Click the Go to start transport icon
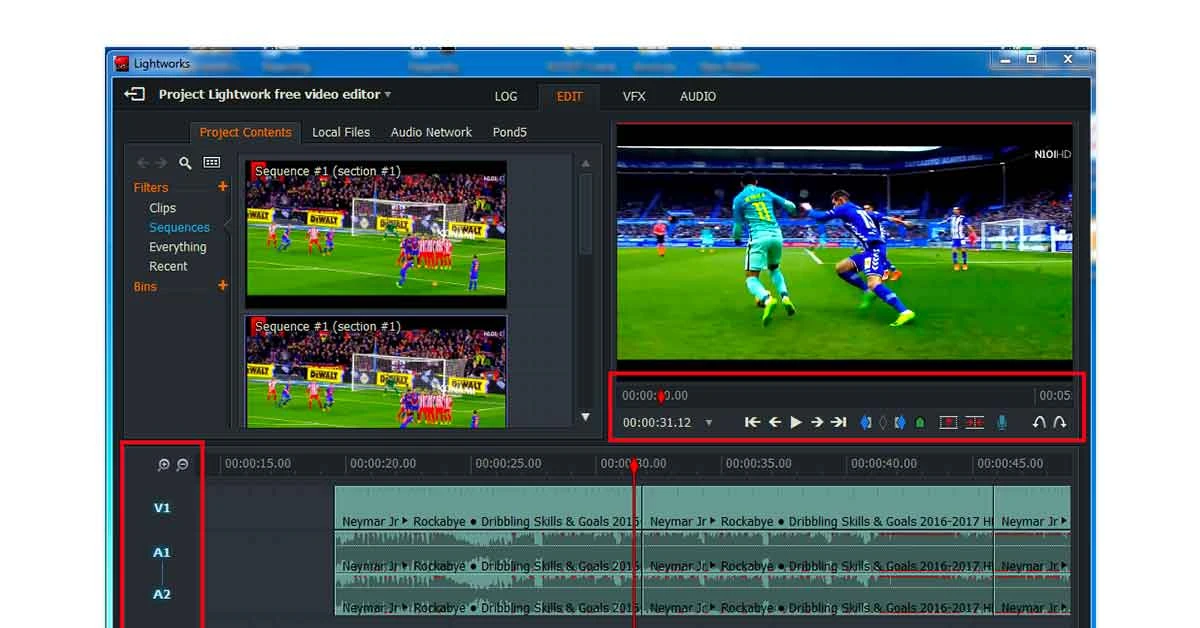 [752, 422]
